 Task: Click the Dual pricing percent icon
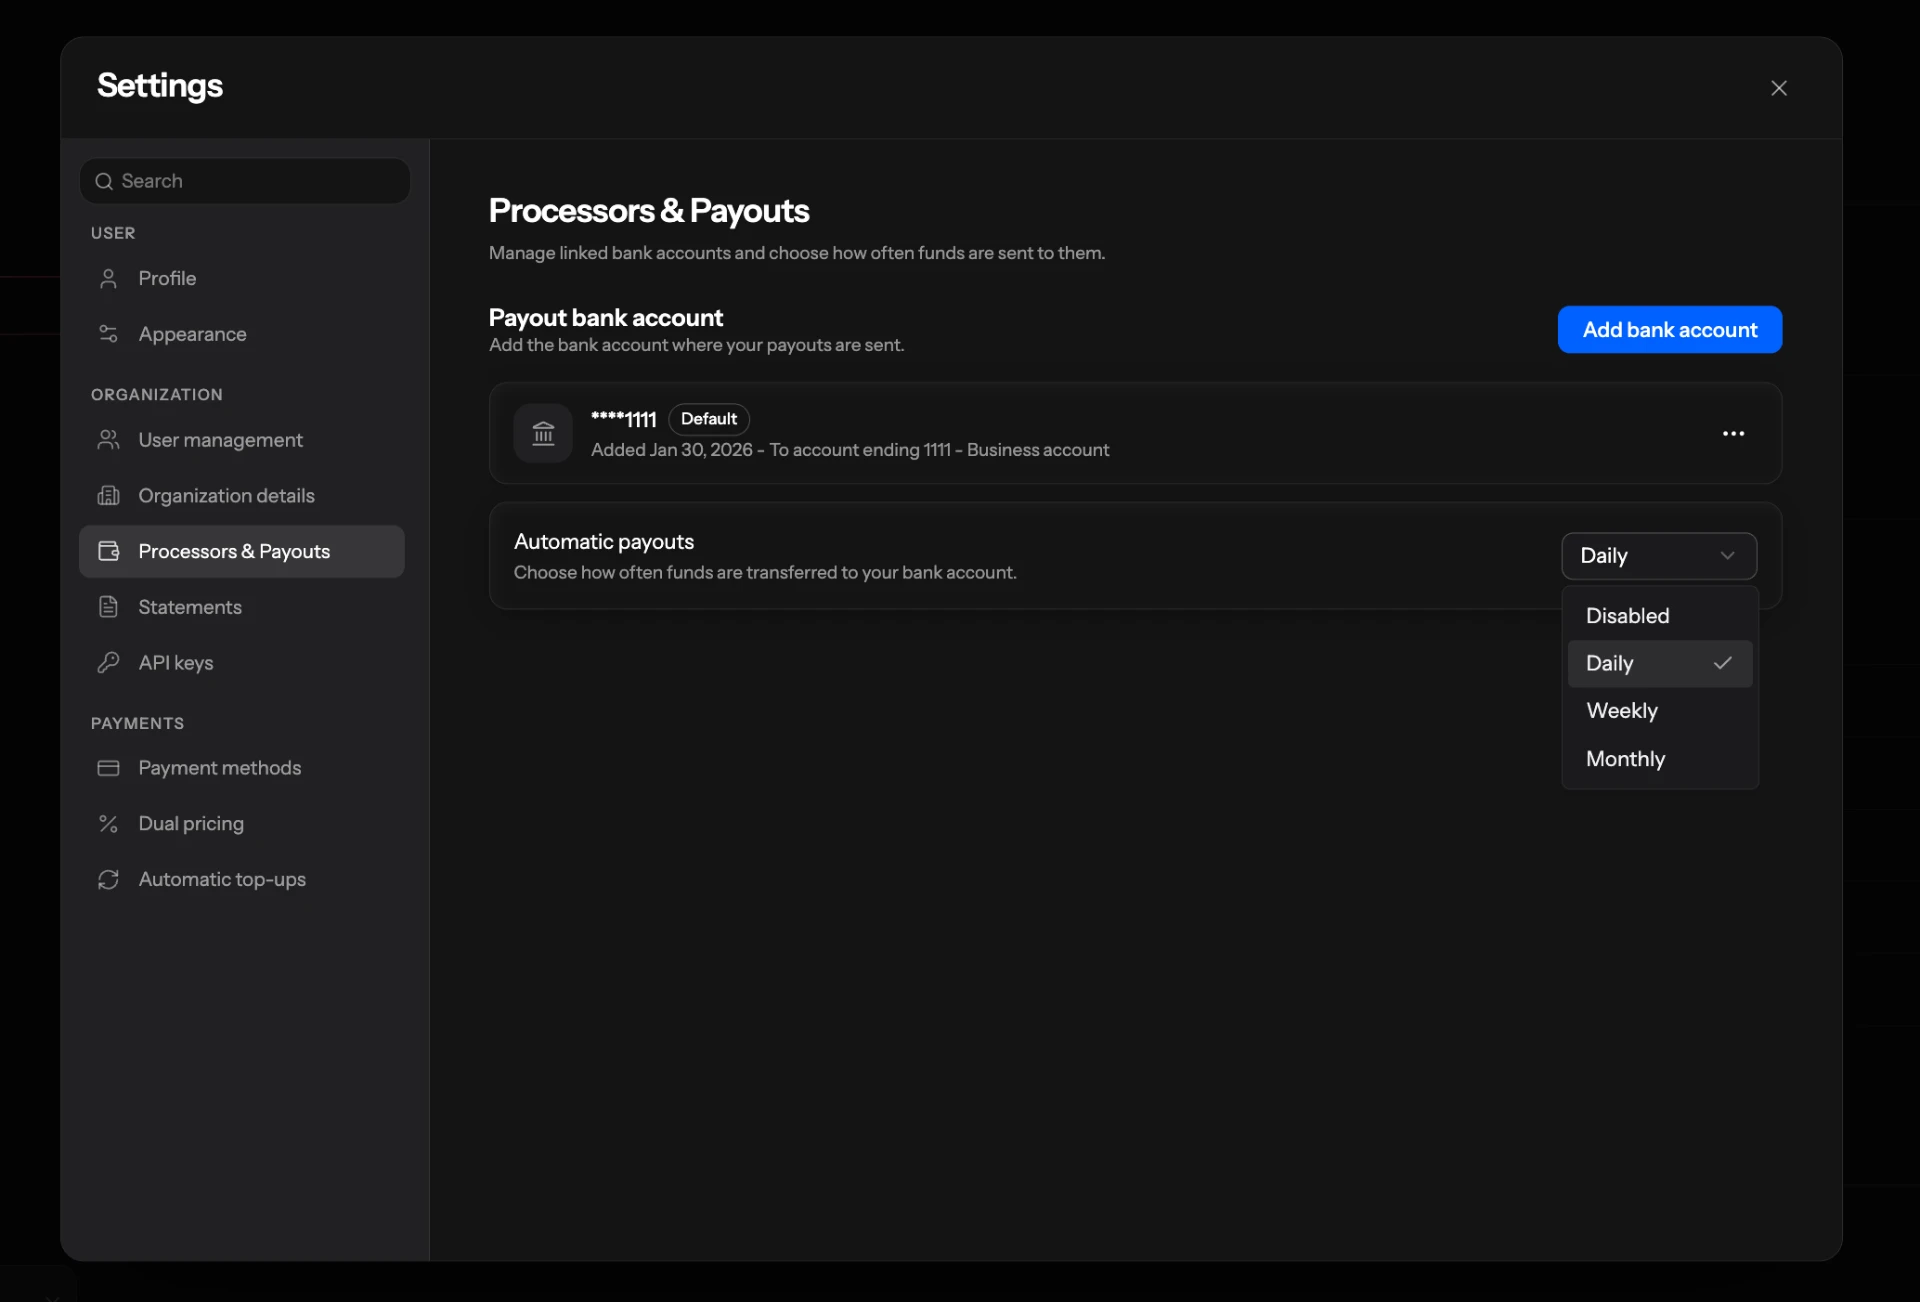click(108, 824)
